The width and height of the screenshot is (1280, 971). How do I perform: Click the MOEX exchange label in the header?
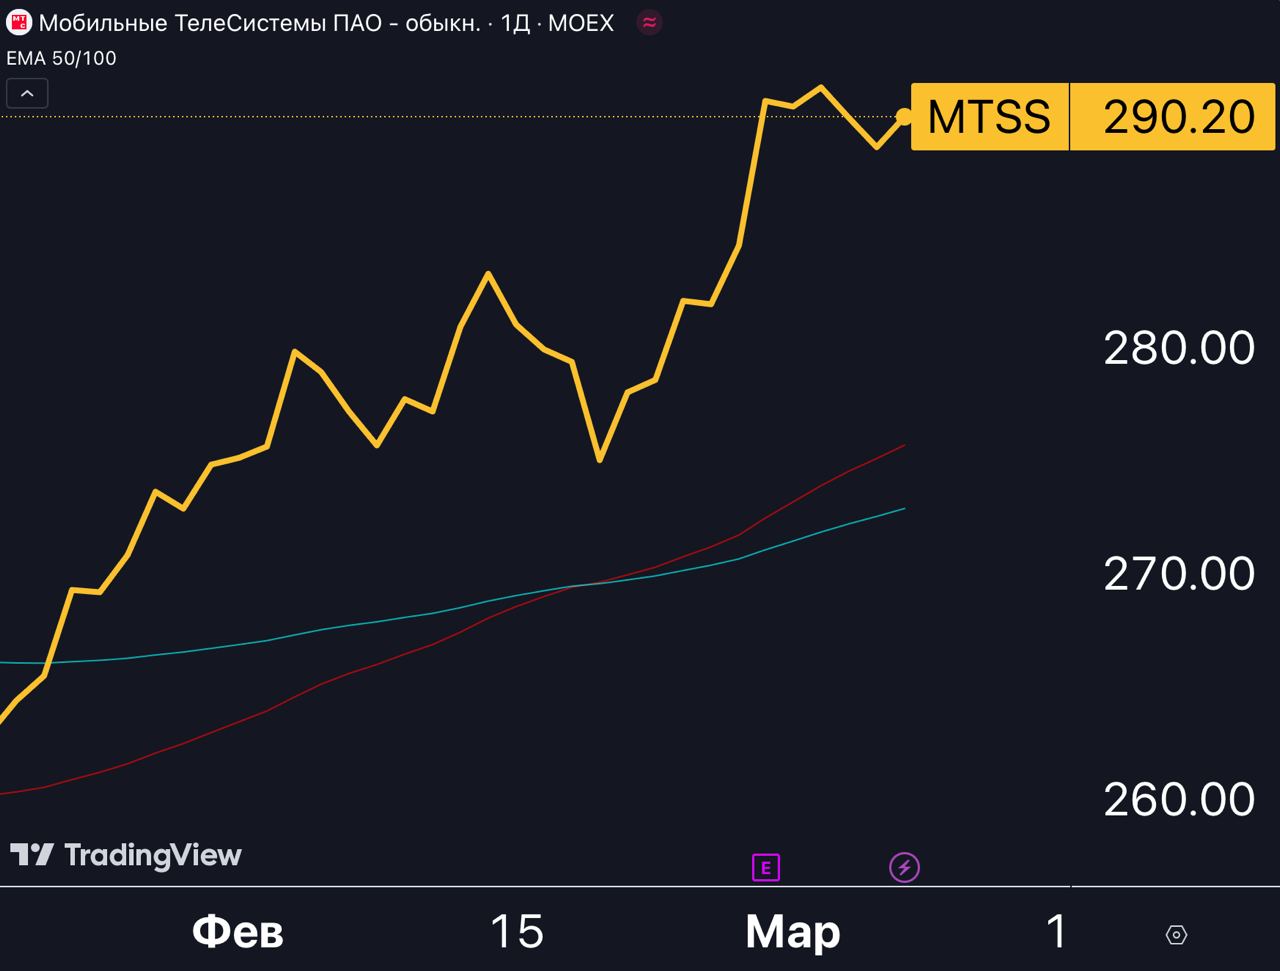(580, 23)
